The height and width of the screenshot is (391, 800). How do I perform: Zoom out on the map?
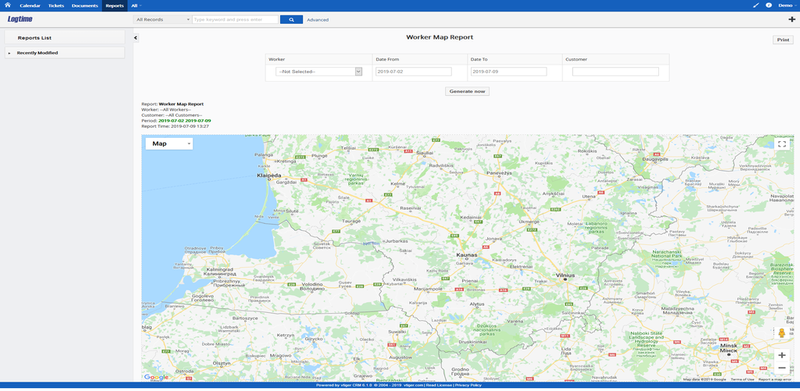782,368
